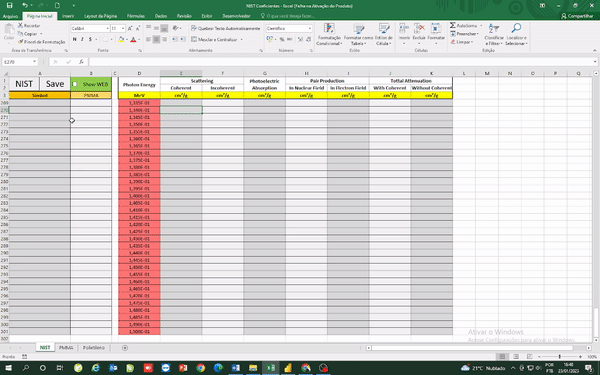Switch to the Polietileno sheet tab
This screenshot has width=600, height=375.
pyautogui.click(x=94, y=347)
